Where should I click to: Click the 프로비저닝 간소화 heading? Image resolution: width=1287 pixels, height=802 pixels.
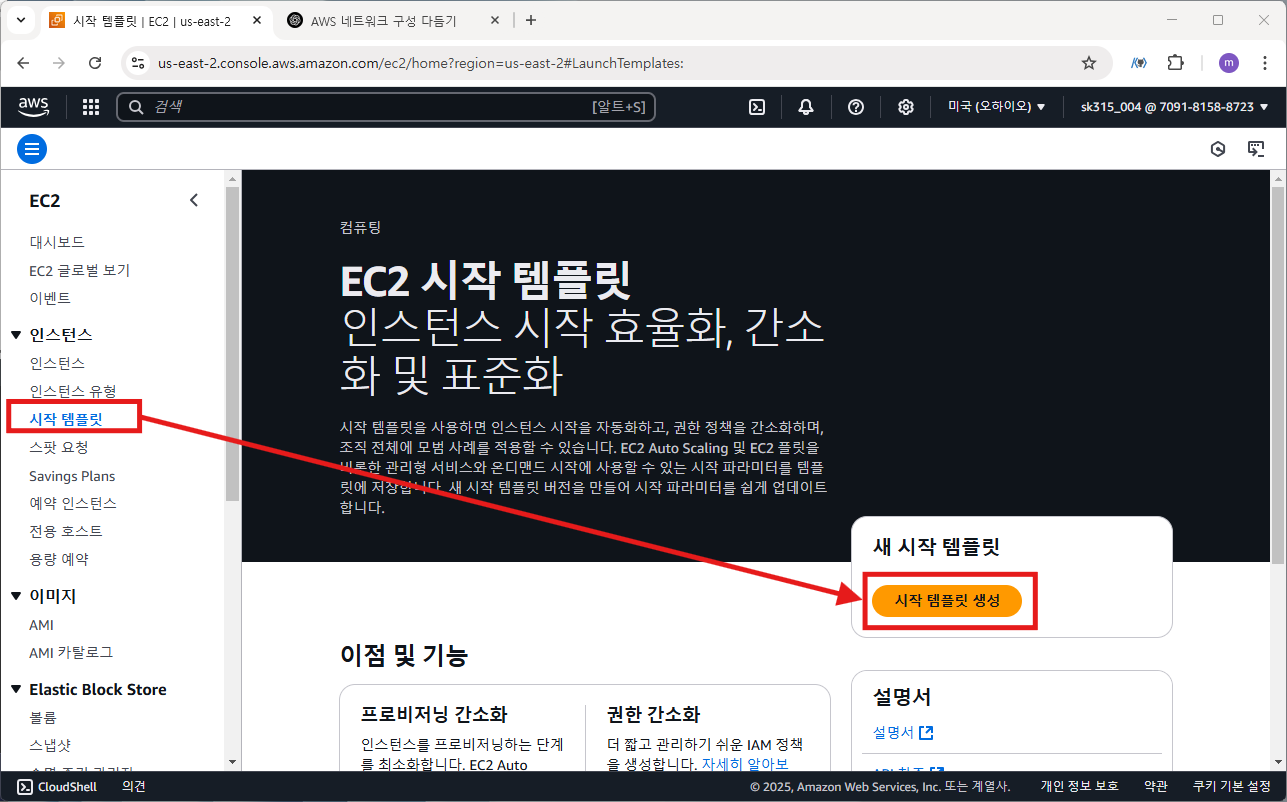click(x=434, y=715)
